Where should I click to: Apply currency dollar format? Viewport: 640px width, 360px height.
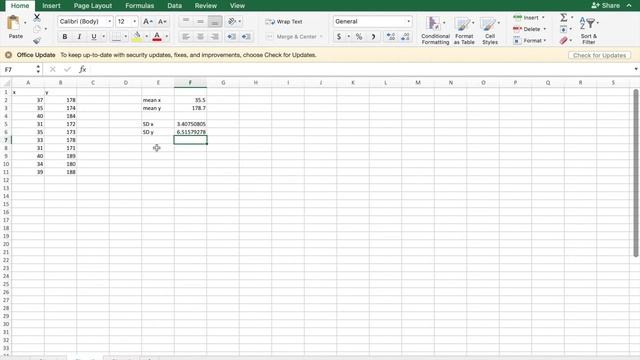339,37
